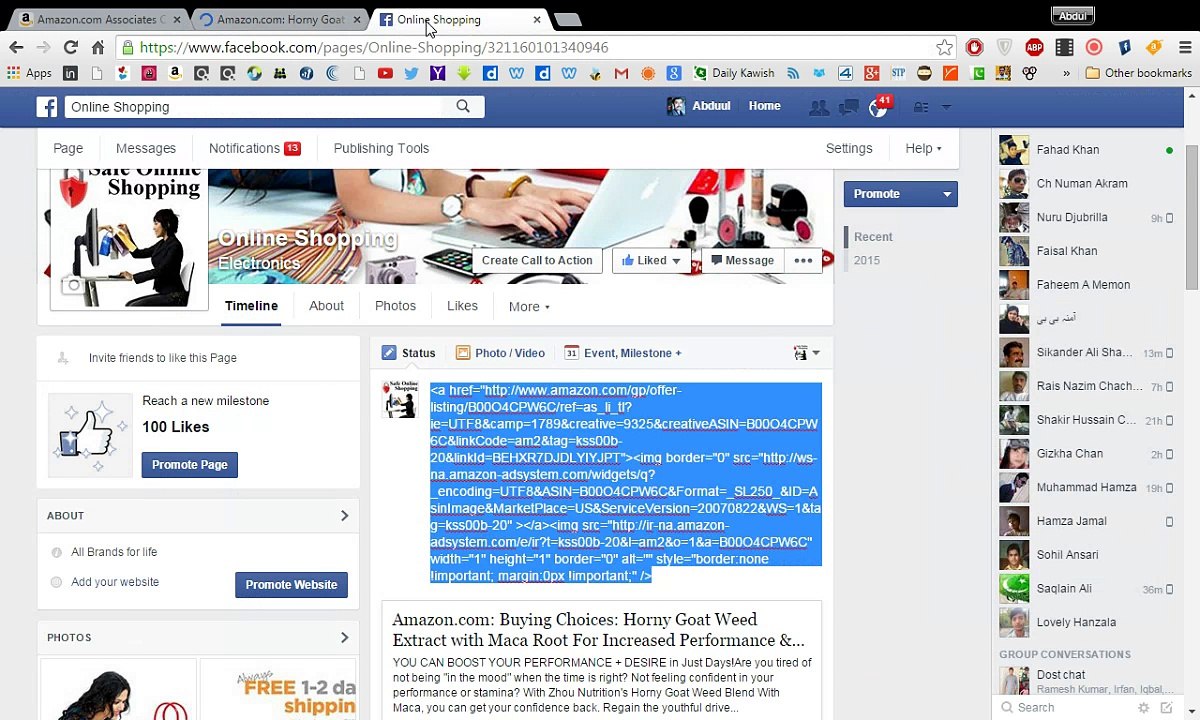The height and width of the screenshot is (720, 1200).
Task: Jump to 2015 on the timeline
Action: [867, 260]
